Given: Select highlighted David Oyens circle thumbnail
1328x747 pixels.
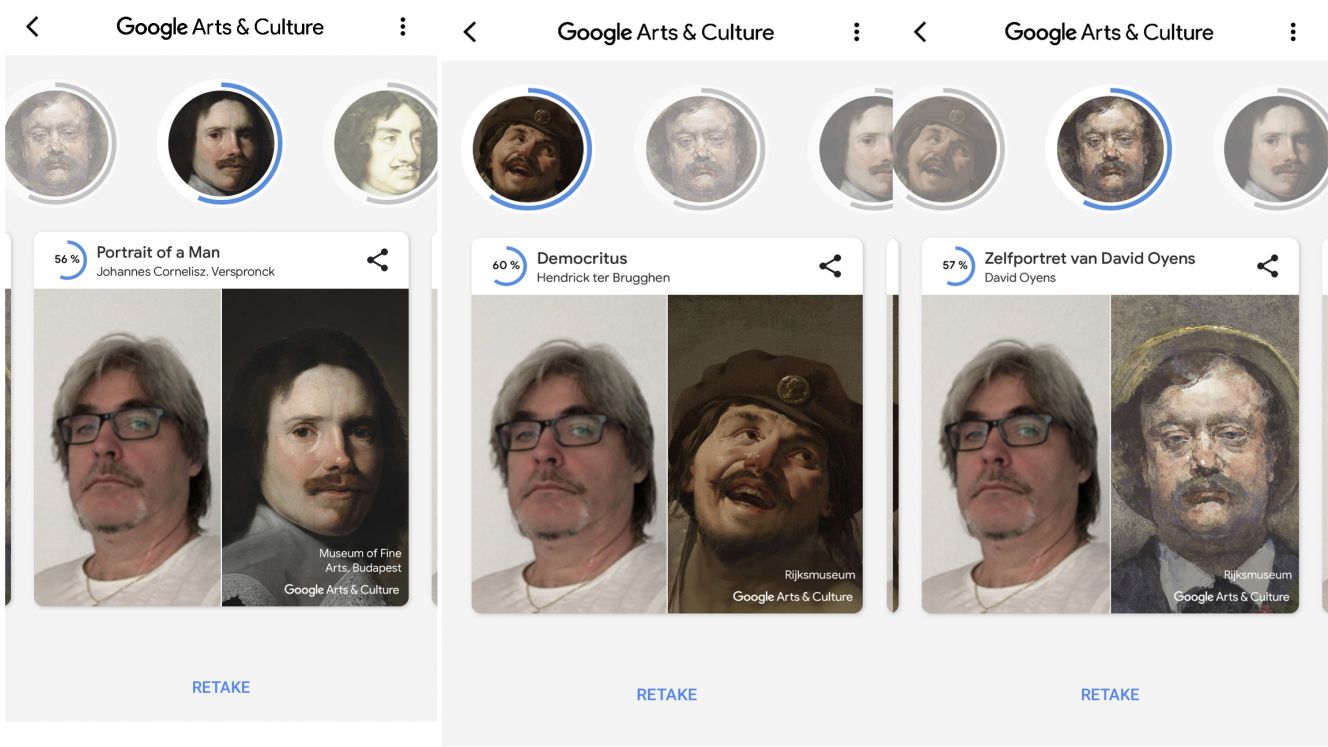Looking at the screenshot, I should [x=1108, y=148].
